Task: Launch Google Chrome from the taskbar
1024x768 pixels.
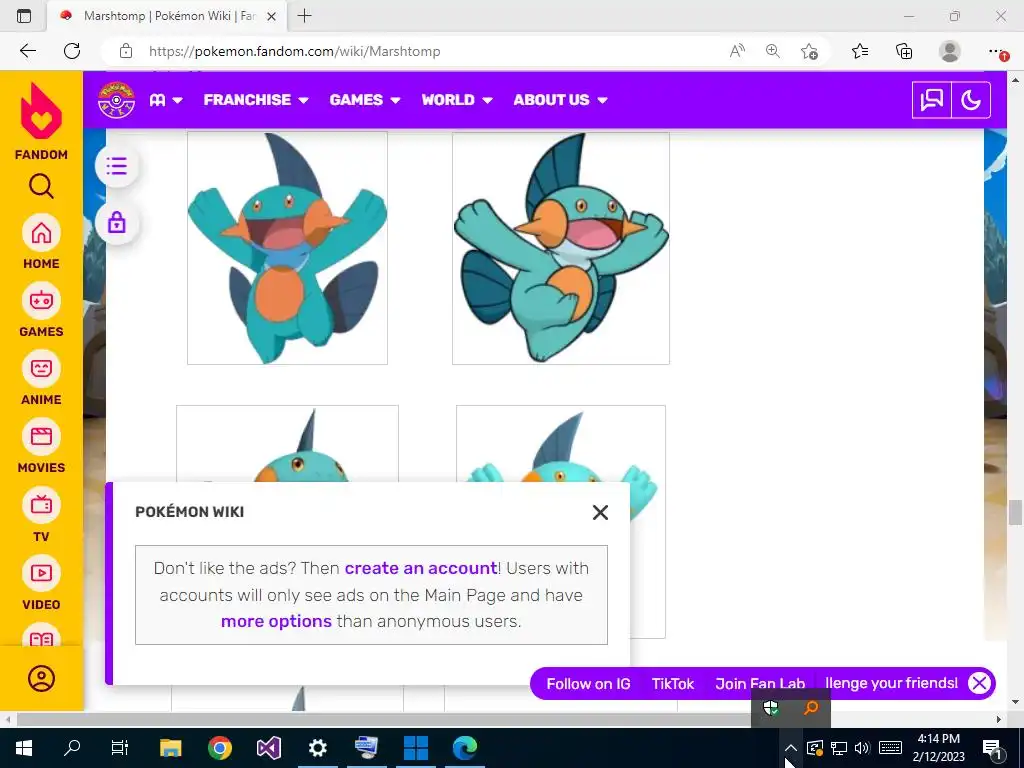Action: click(219, 748)
